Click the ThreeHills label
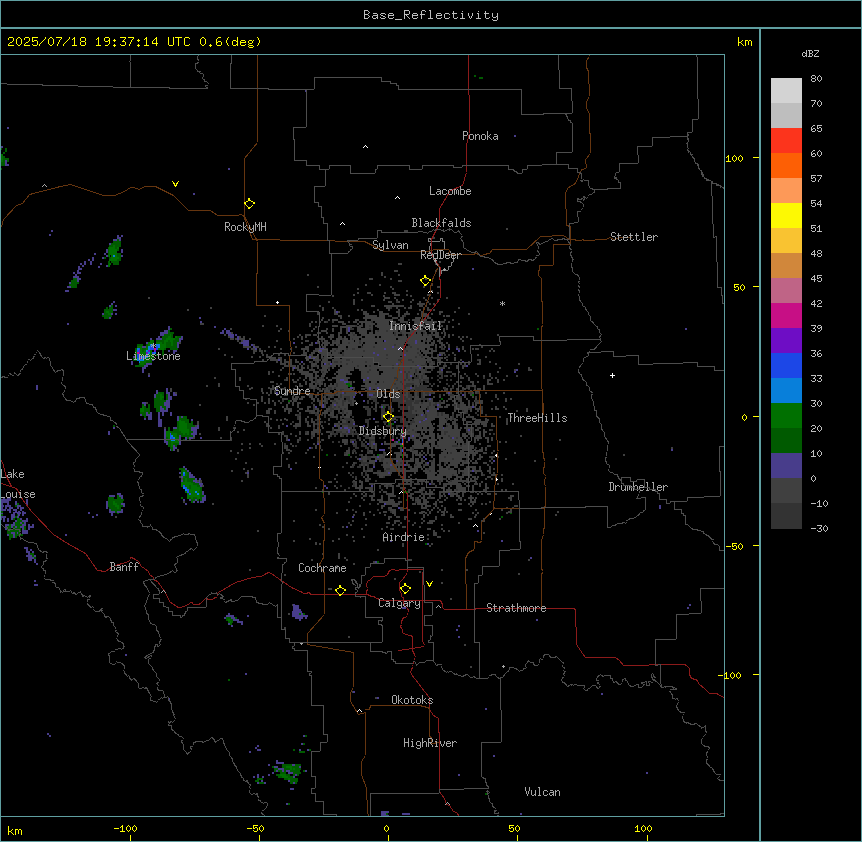The width and height of the screenshot is (862, 842). click(537, 418)
